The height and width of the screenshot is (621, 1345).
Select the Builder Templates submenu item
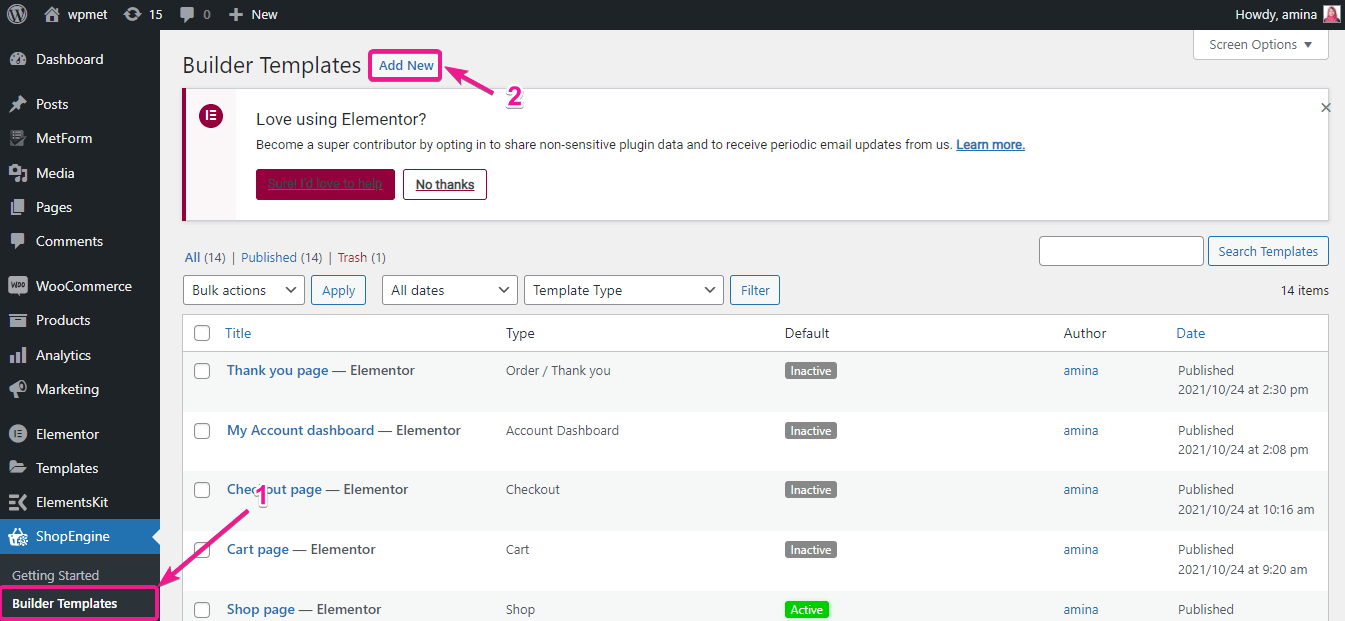click(x=78, y=603)
